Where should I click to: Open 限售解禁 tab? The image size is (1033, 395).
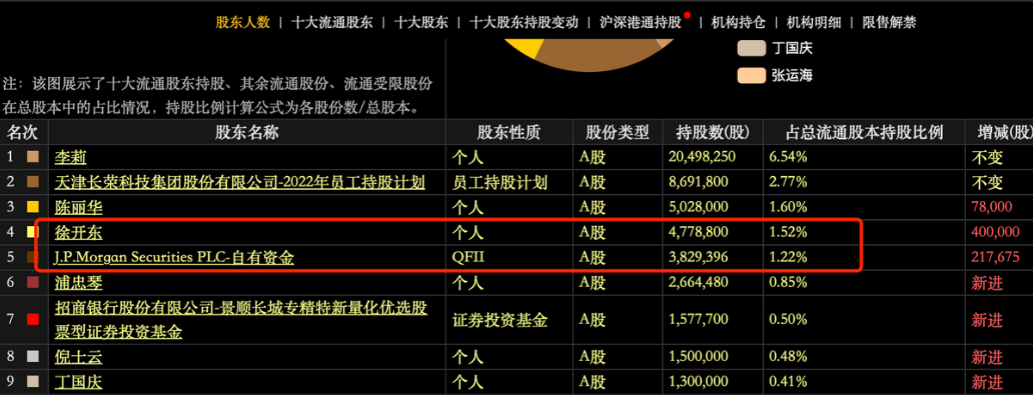pos(889,22)
